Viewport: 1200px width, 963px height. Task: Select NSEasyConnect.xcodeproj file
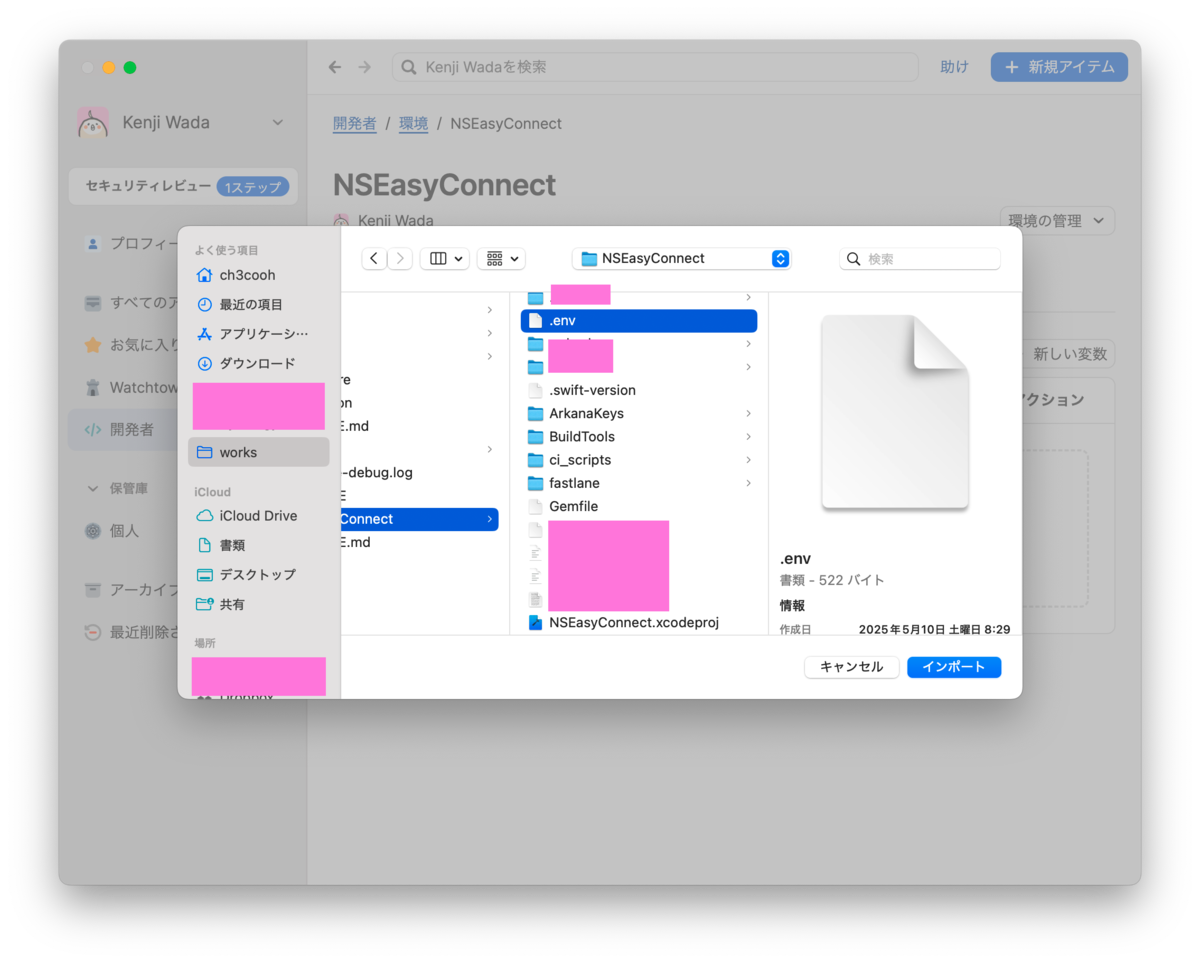tap(634, 622)
